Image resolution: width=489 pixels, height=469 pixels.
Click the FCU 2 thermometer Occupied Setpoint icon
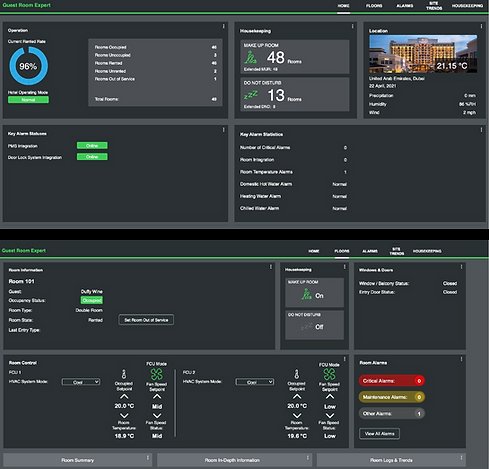[x=297, y=374]
